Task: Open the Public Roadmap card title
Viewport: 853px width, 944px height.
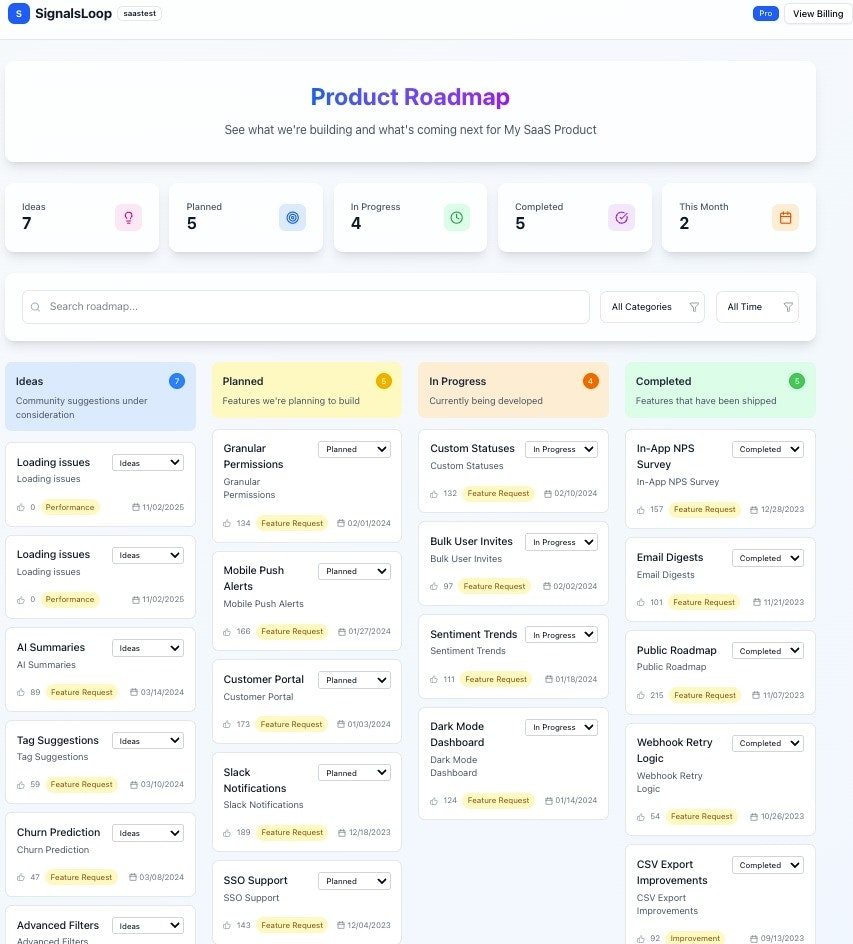Action: click(677, 650)
